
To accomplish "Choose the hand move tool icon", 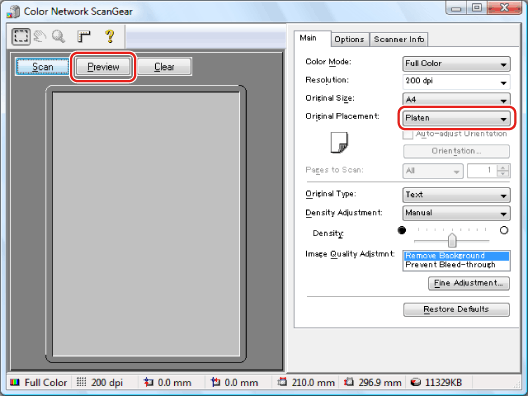I will coord(40,36).
